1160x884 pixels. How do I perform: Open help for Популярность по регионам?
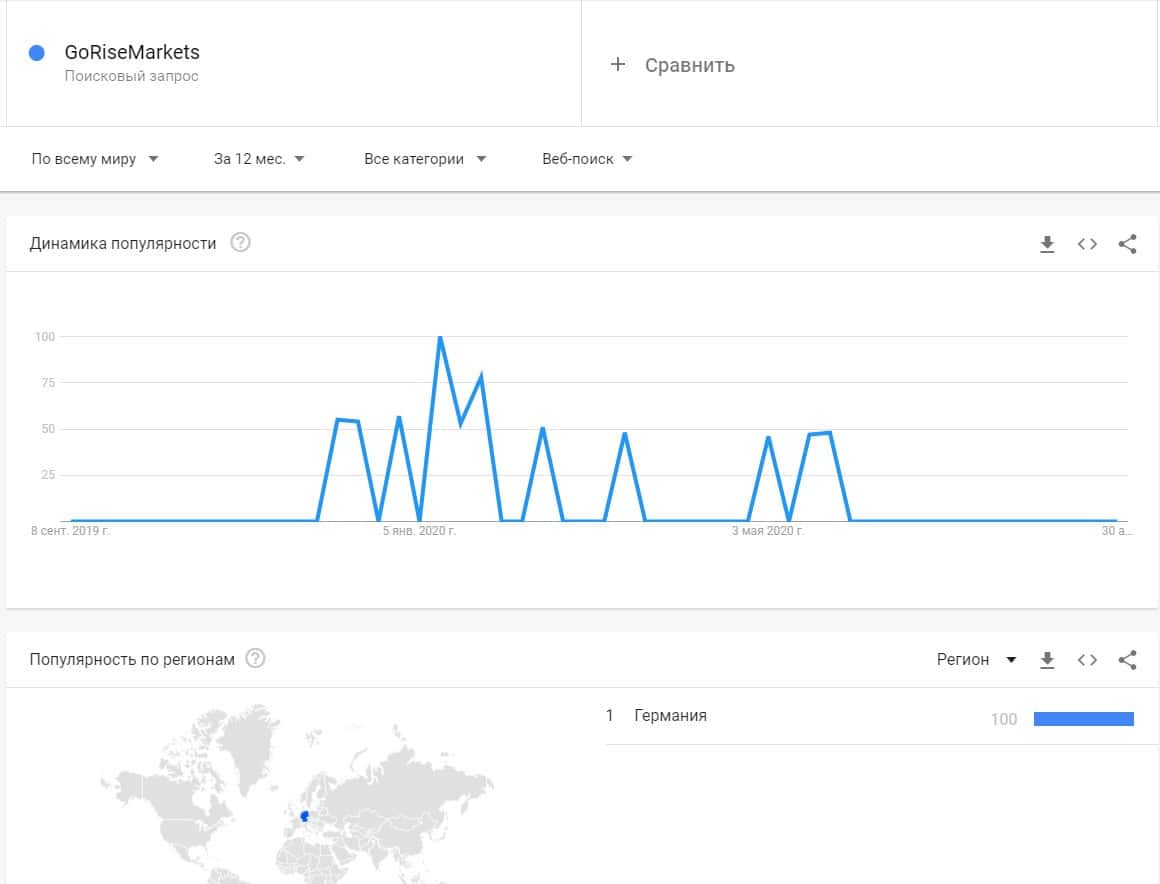[255, 659]
